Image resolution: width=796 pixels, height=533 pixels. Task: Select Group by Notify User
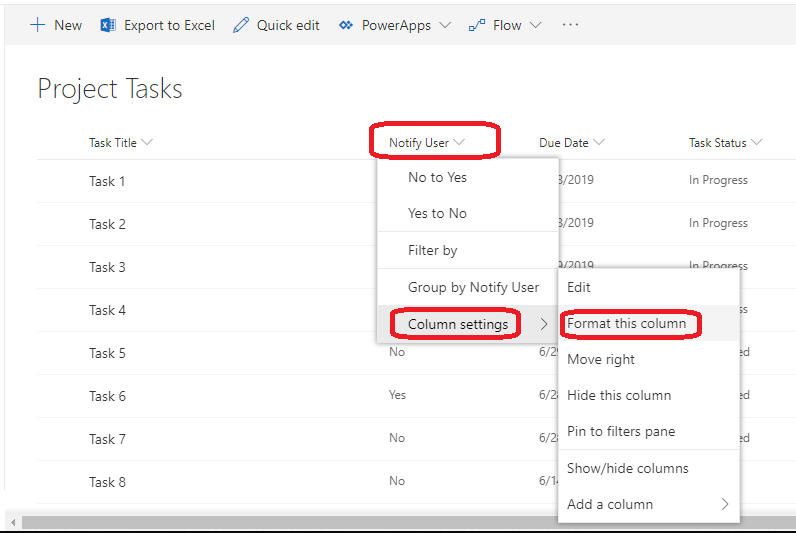coord(473,287)
